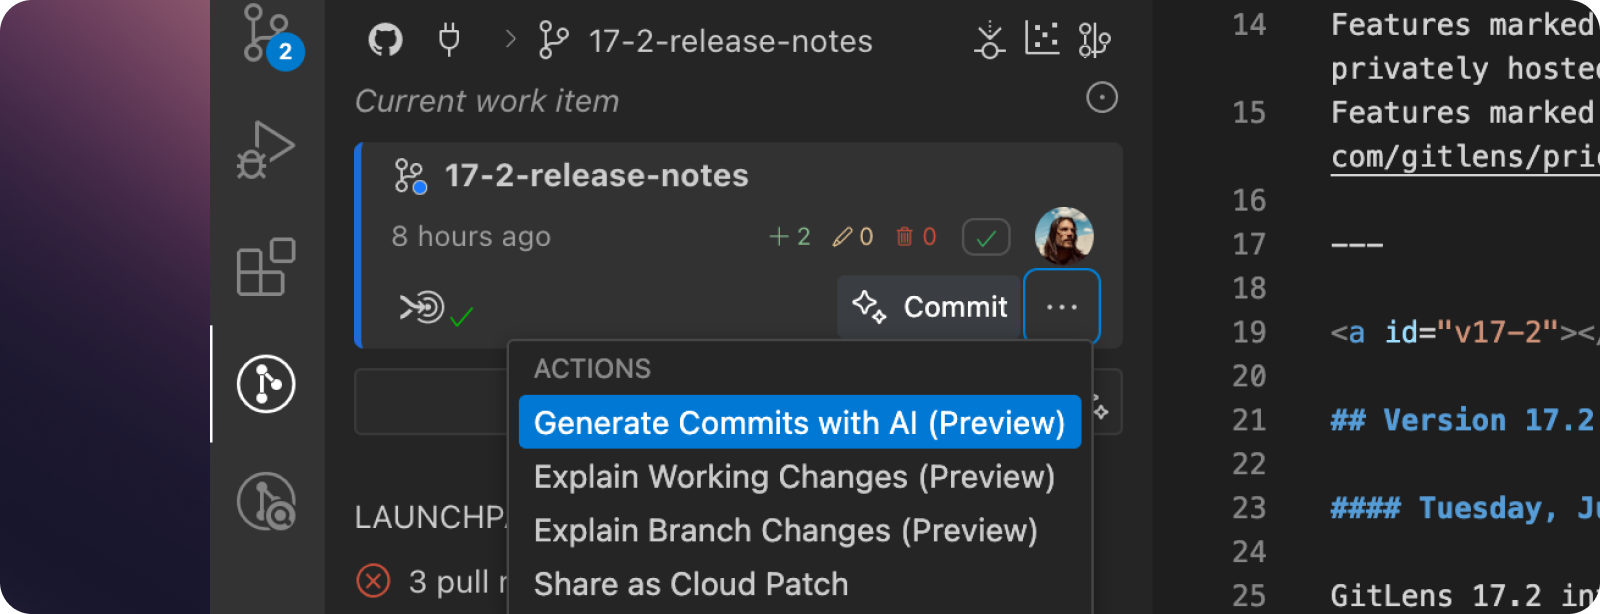Screen dimensions: 1600x614
Task: Click the branch compare icon in header
Action: click(x=1094, y=40)
